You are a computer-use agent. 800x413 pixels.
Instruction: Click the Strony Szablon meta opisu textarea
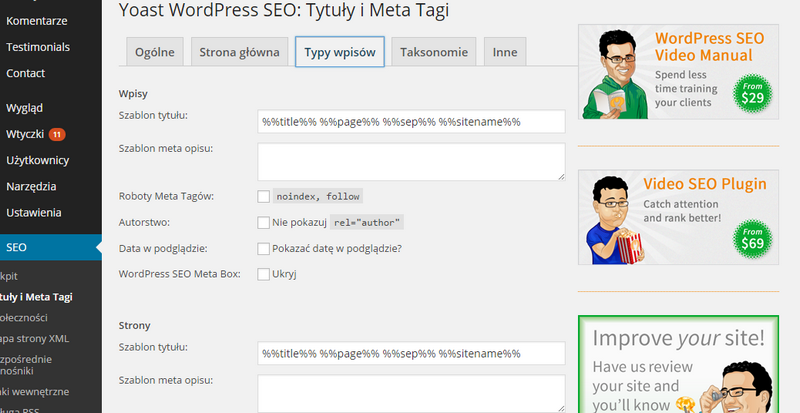[x=411, y=393]
